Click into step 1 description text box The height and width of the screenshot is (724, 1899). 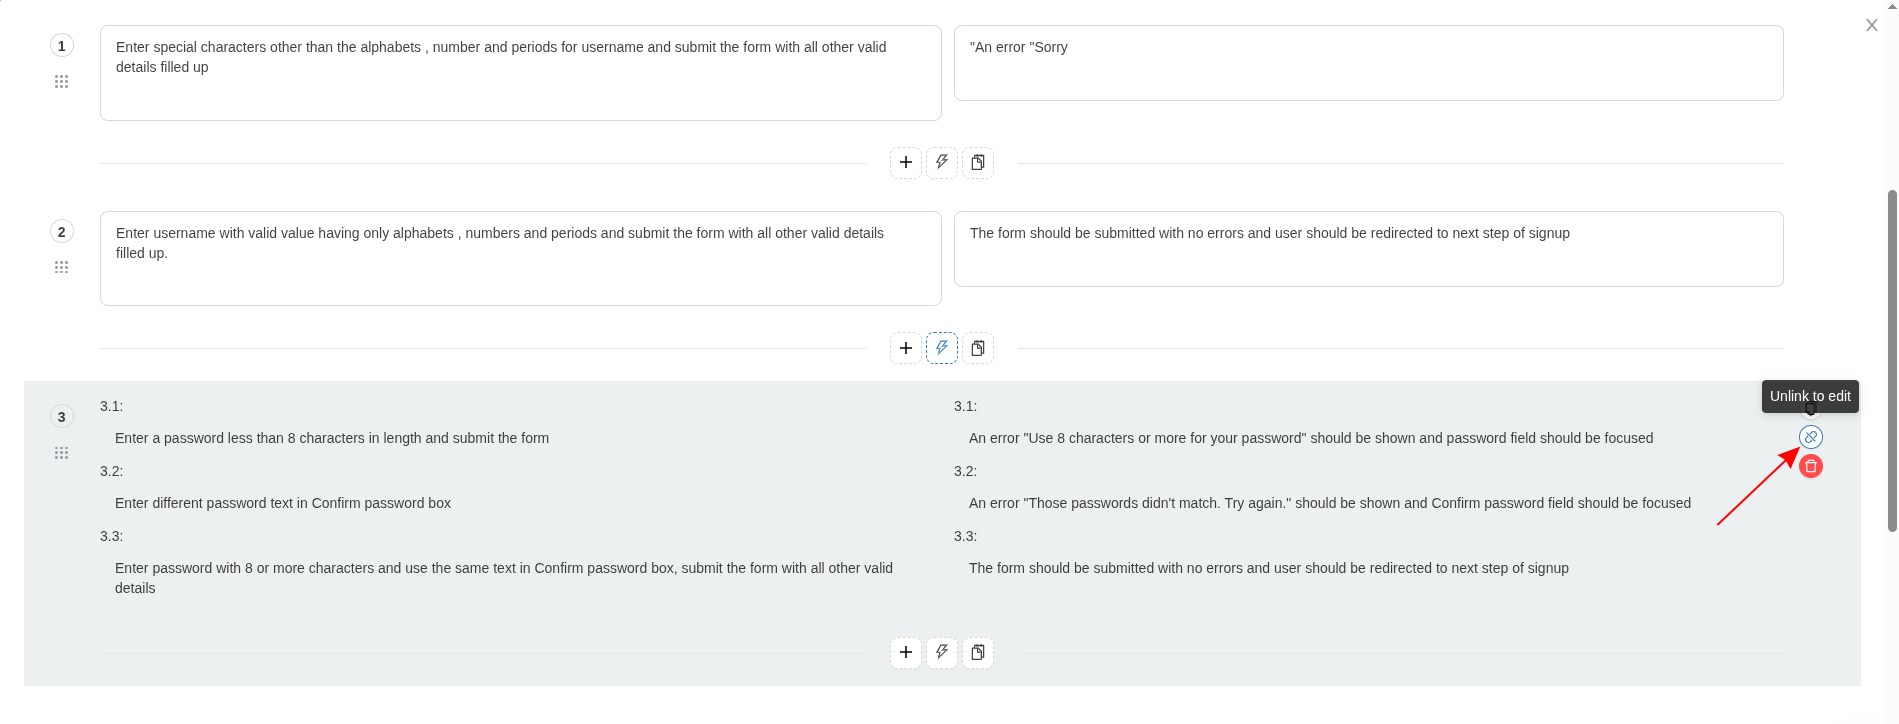521,73
